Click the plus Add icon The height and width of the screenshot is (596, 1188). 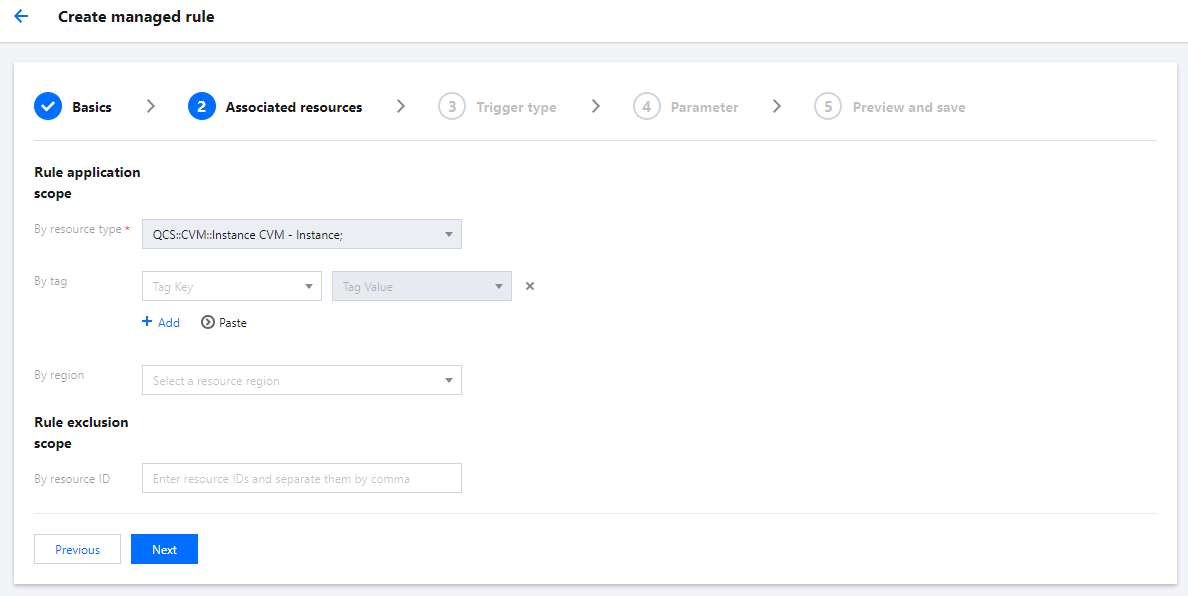tap(147, 322)
